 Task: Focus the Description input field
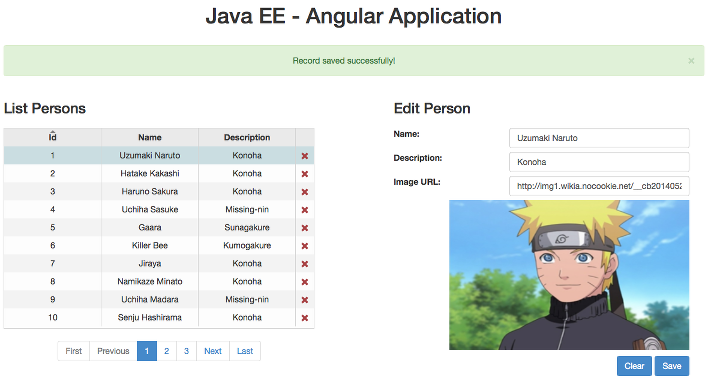599,162
